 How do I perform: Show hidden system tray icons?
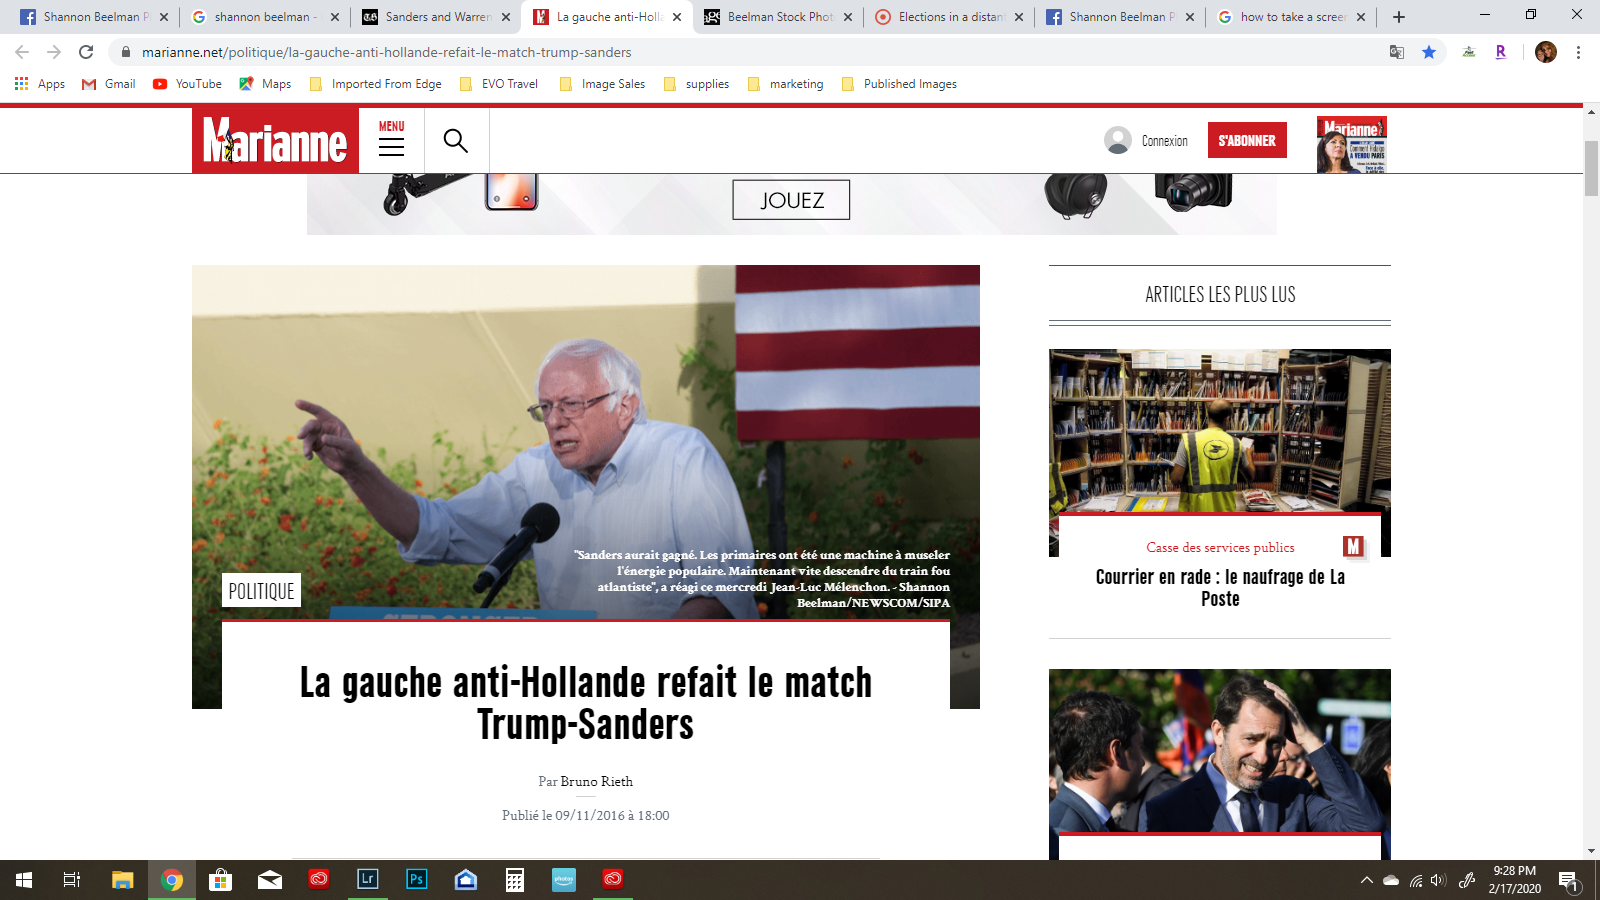click(x=1366, y=880)
